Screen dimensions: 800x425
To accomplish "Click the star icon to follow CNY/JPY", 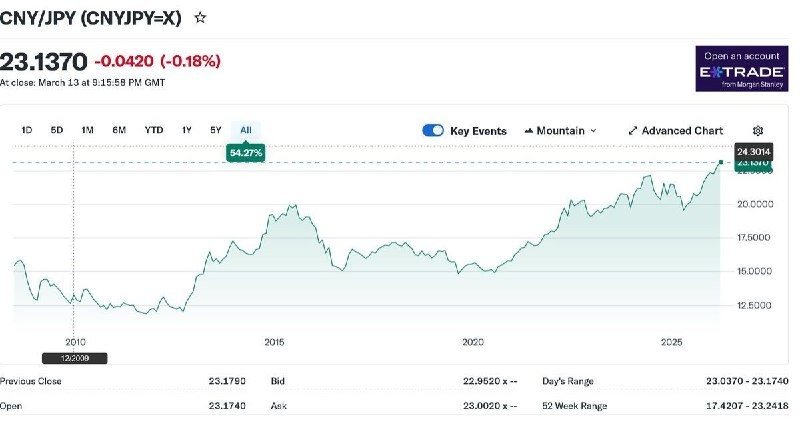I will coord(201,18).
